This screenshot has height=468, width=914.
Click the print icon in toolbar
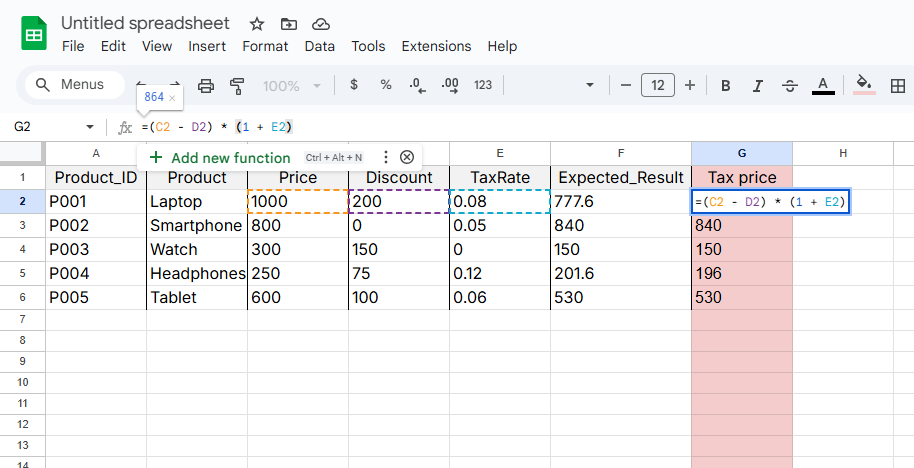coord(206,86)
